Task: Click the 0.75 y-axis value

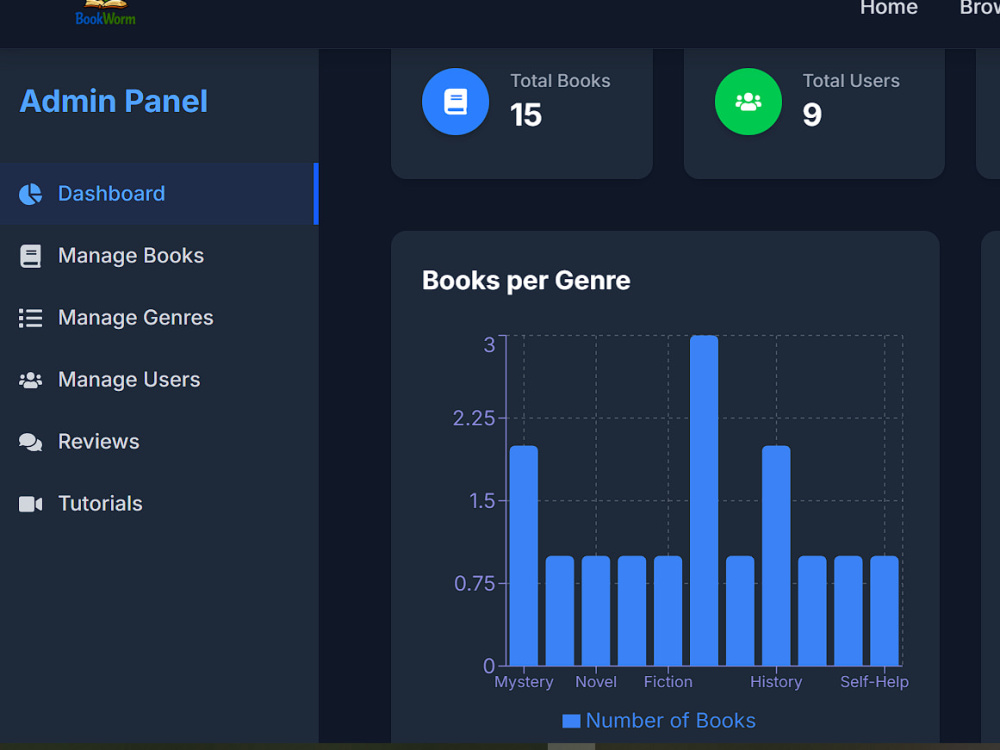Action: pos(474,584)
